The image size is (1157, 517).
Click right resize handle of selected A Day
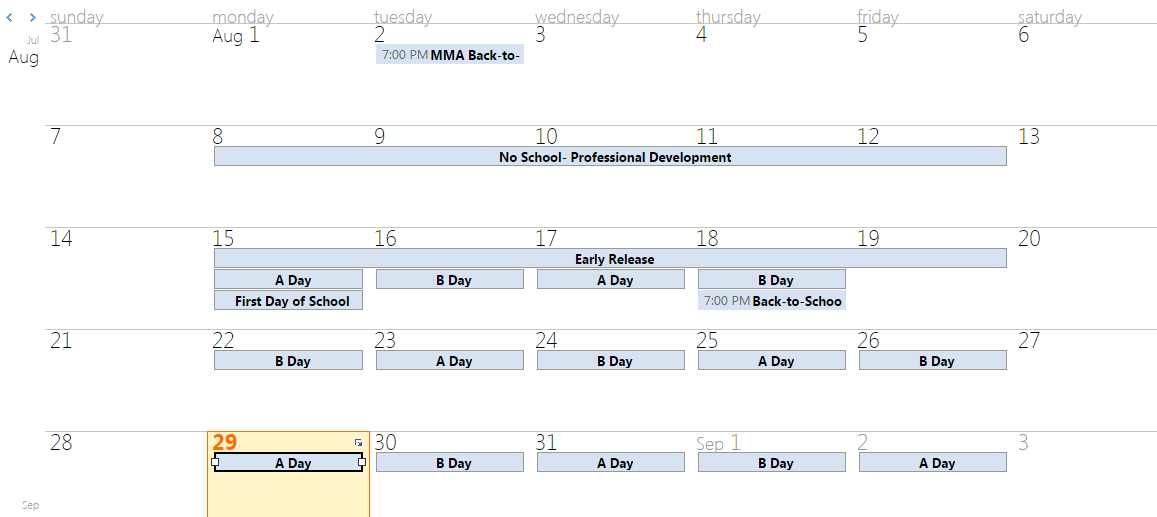[362, 462]
